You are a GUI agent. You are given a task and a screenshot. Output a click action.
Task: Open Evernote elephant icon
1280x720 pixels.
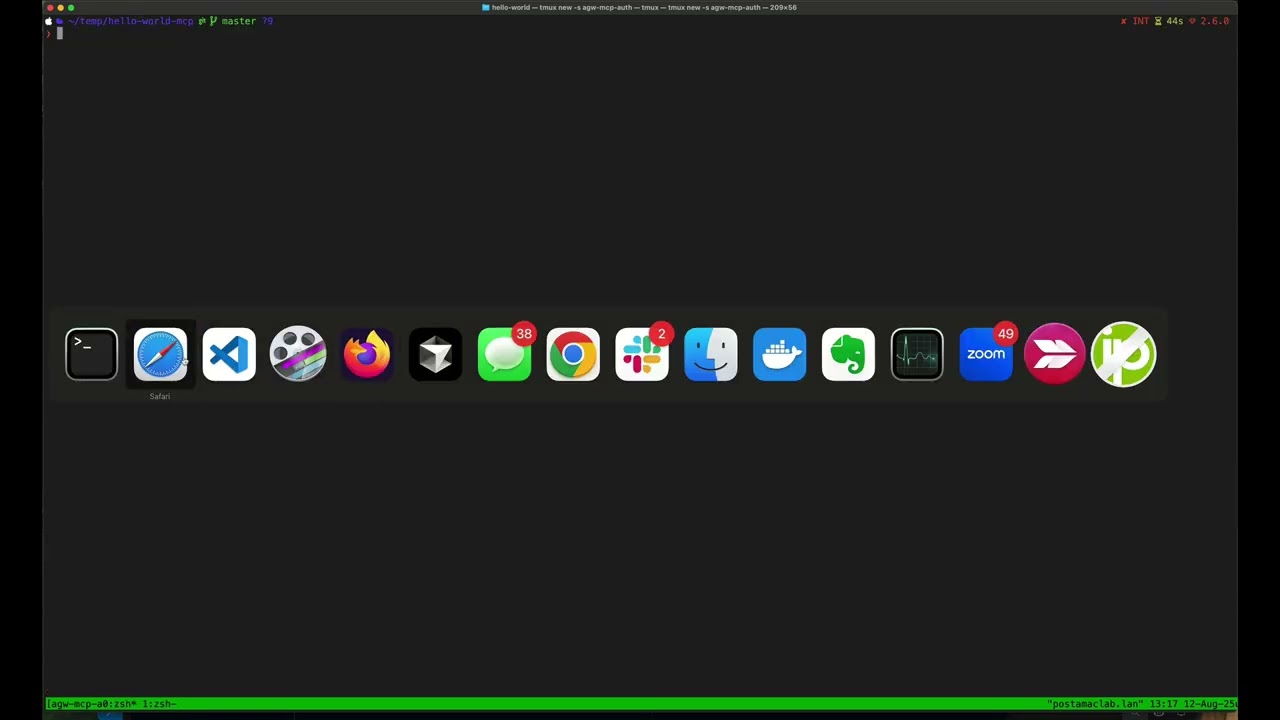point(848,354)
